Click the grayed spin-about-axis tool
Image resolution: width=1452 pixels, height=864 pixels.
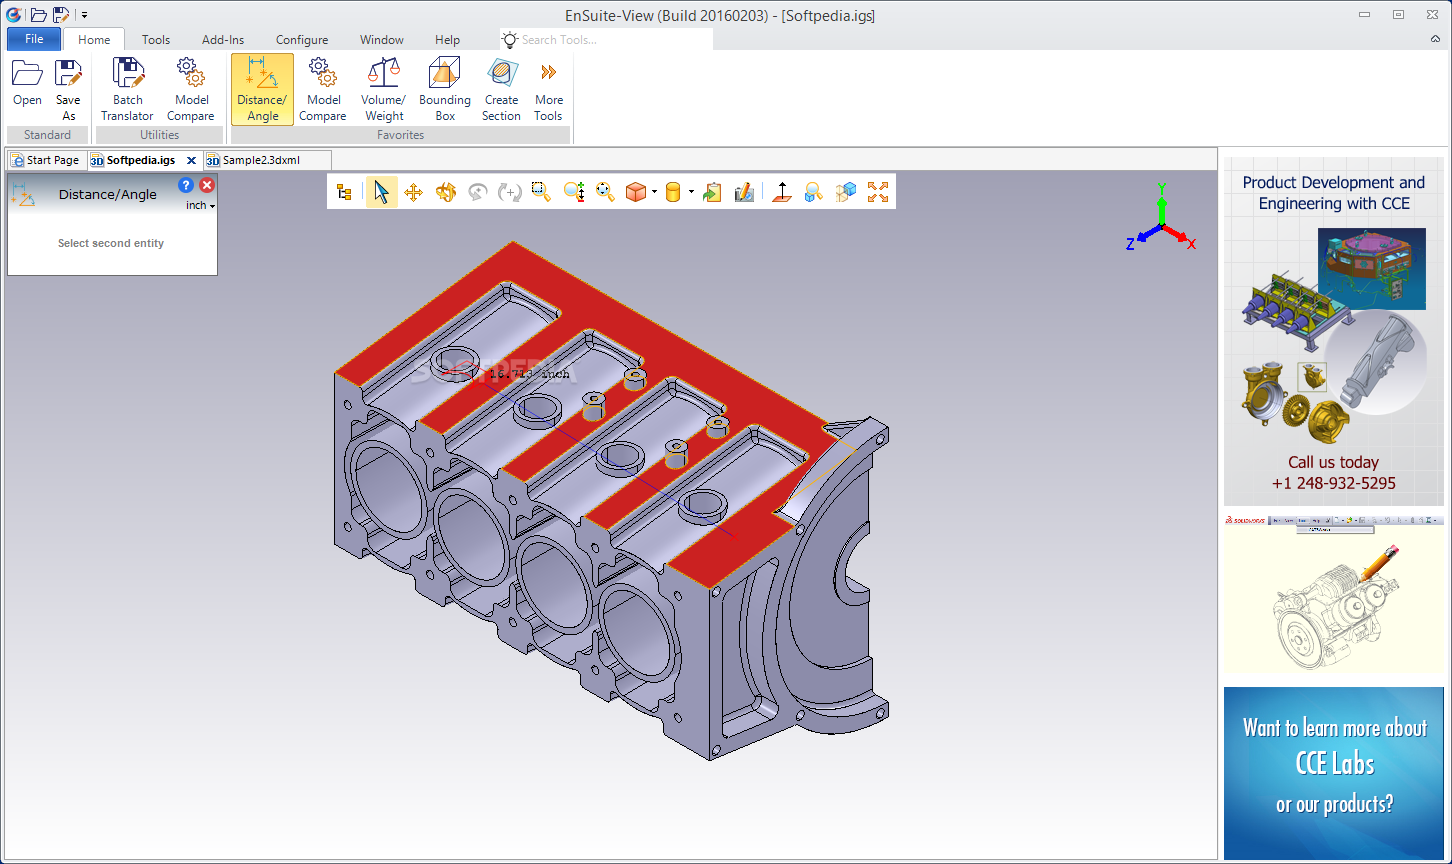[478, 192]
